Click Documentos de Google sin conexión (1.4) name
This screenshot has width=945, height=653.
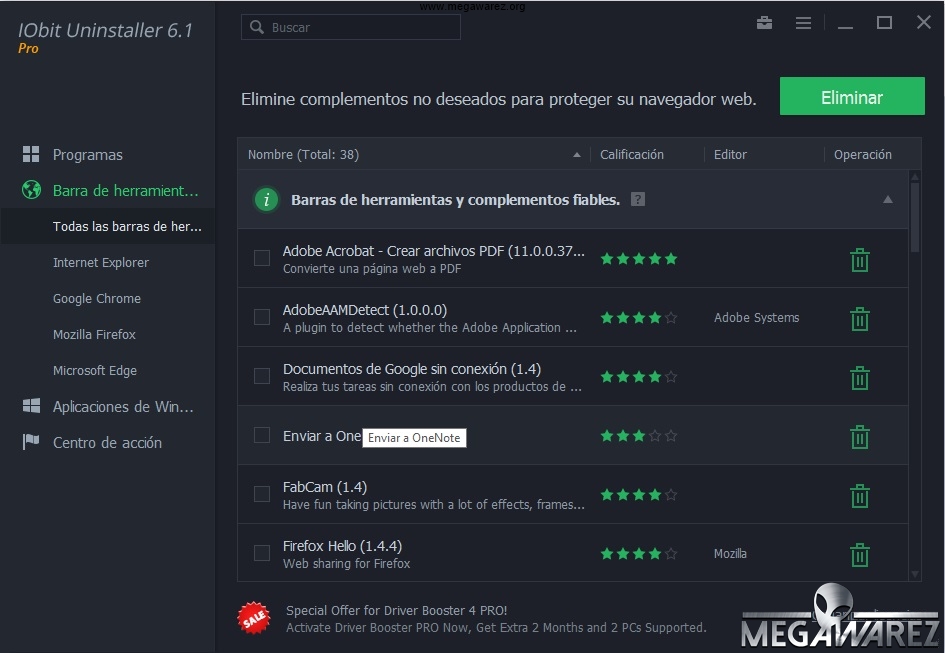412,369
